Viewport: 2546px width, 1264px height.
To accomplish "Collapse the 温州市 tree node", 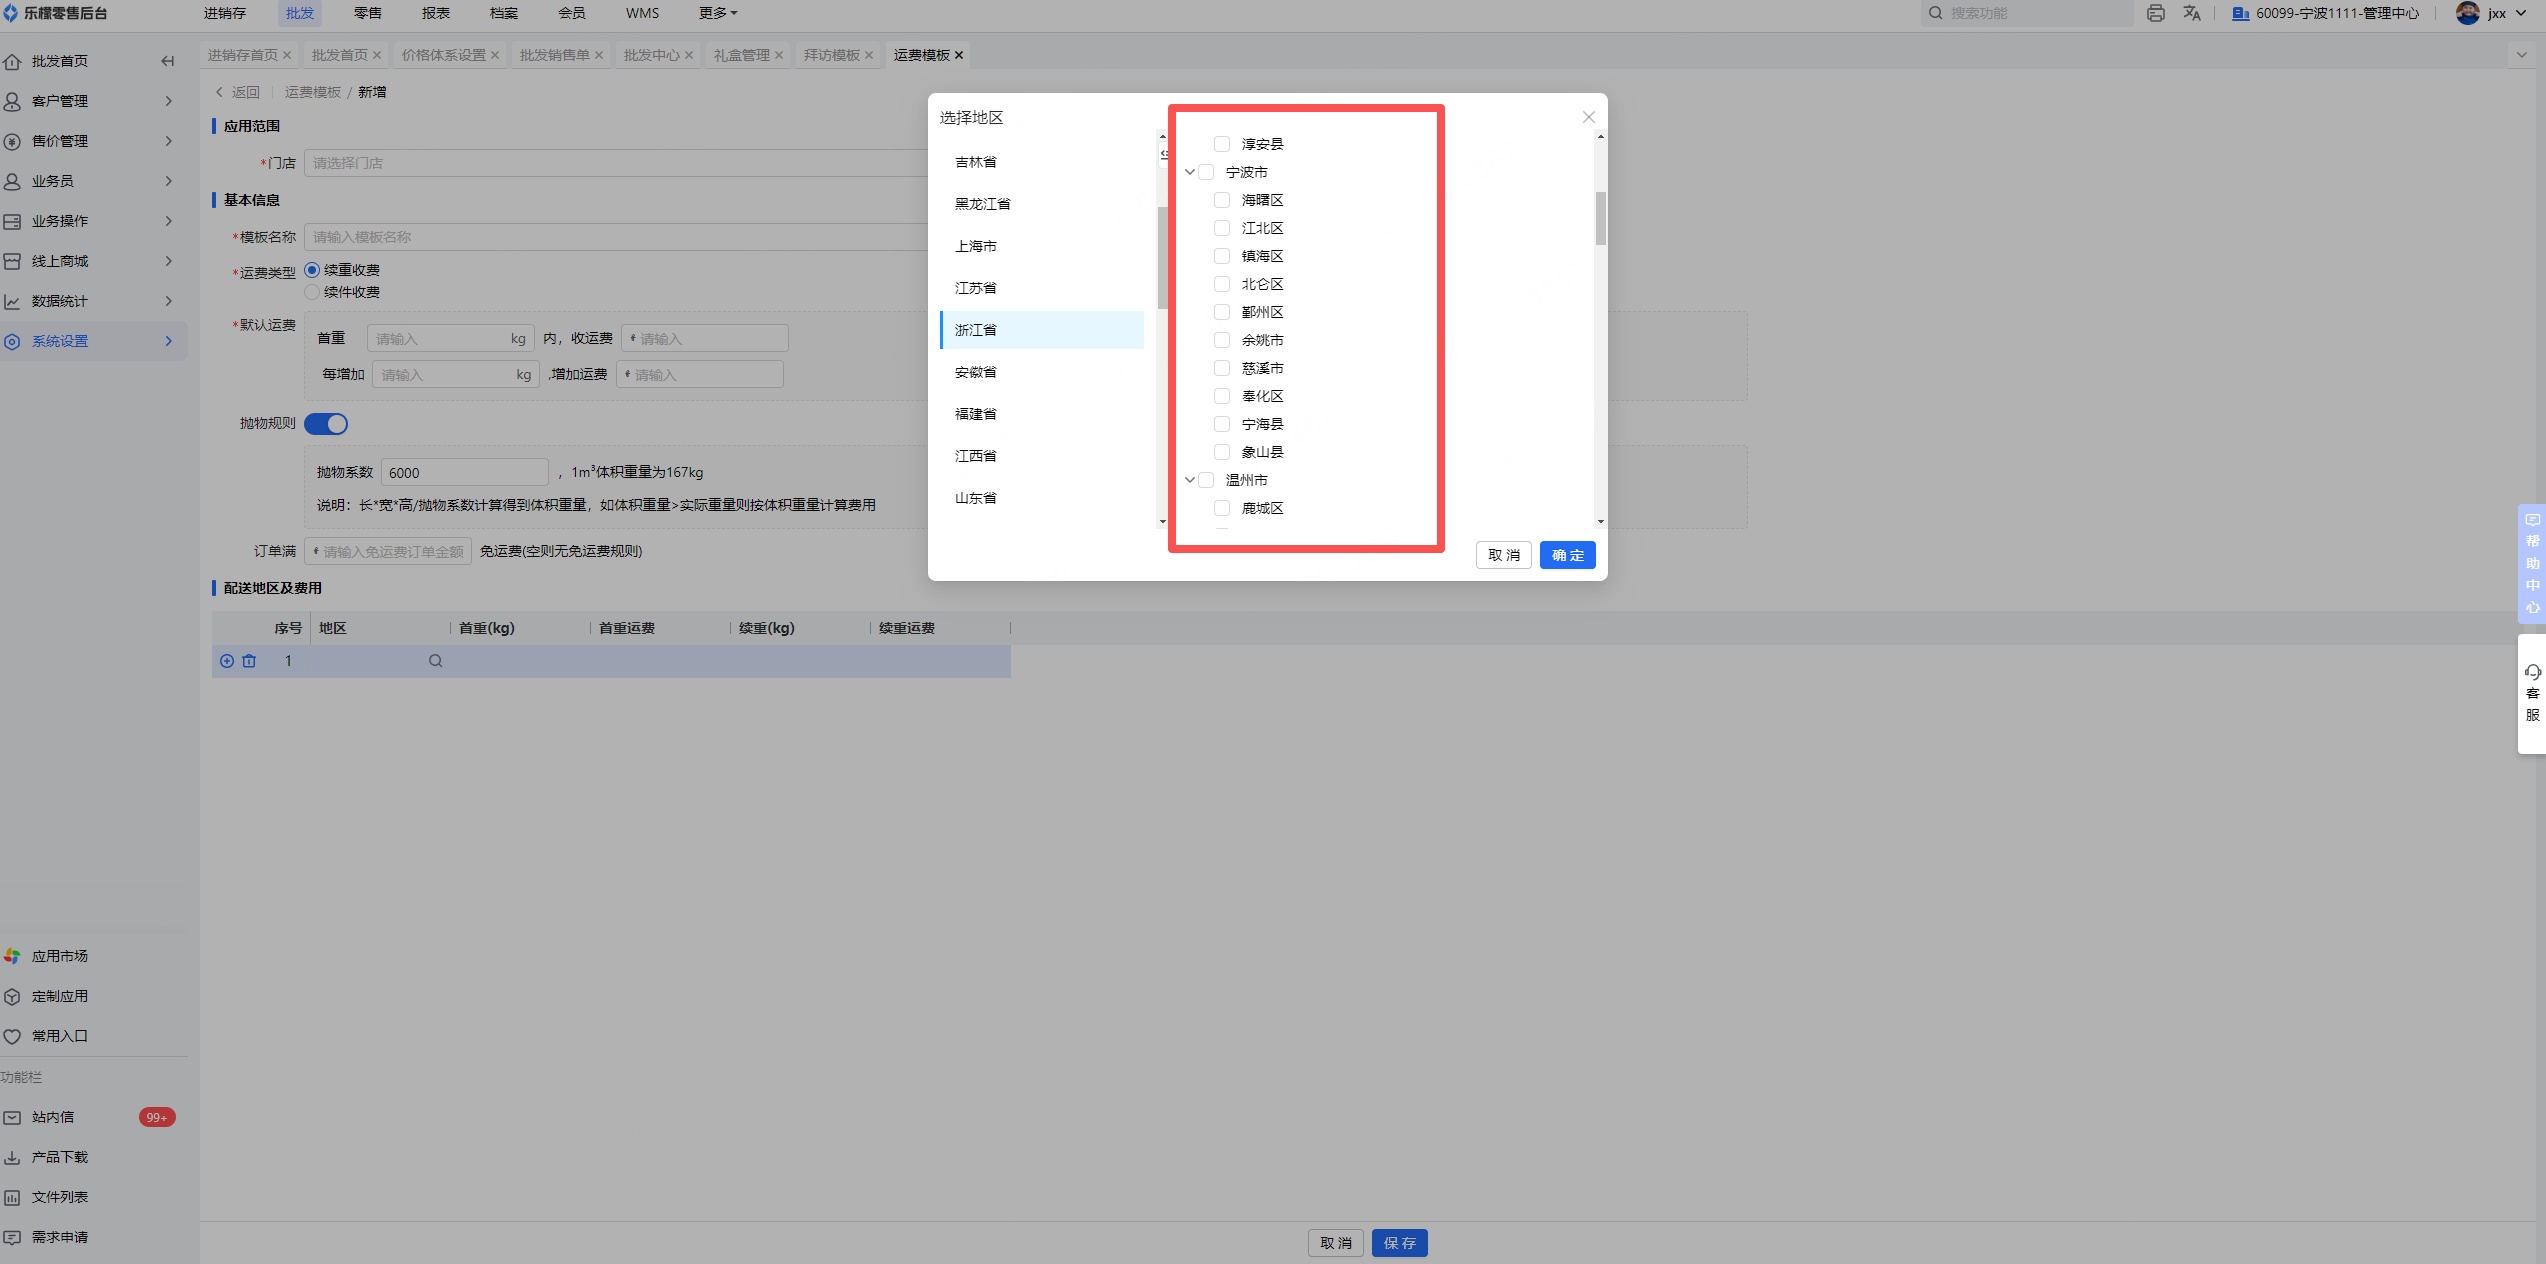I will (1190, 480).
